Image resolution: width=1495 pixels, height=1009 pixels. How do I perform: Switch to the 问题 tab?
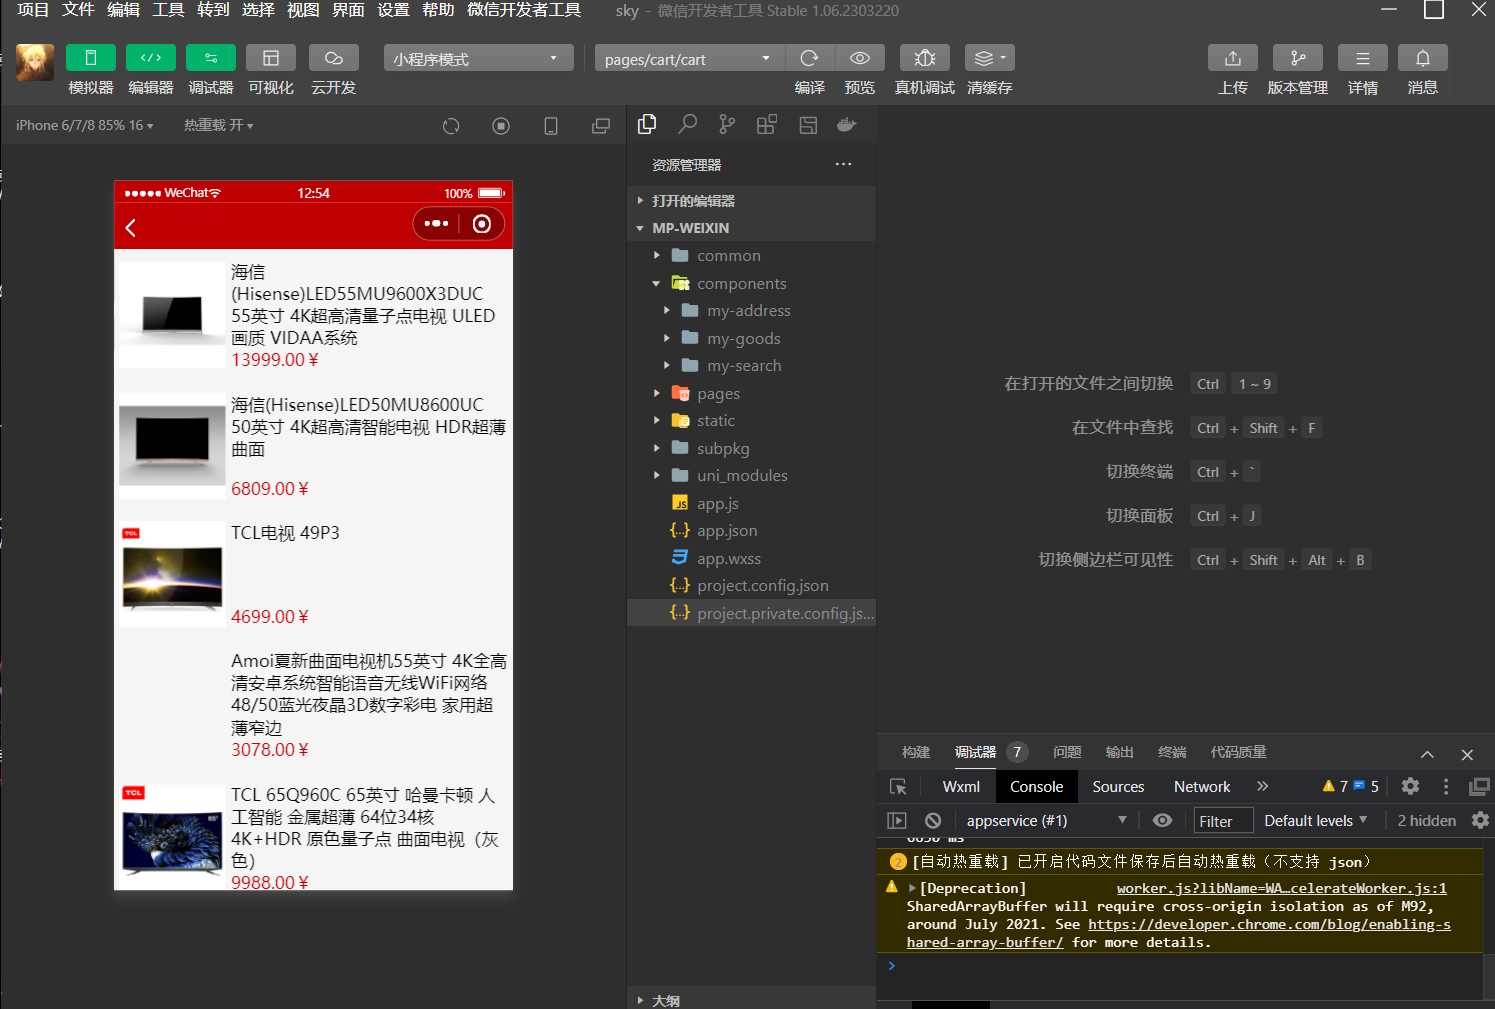pyautogui.click(x=1067, y=752)
